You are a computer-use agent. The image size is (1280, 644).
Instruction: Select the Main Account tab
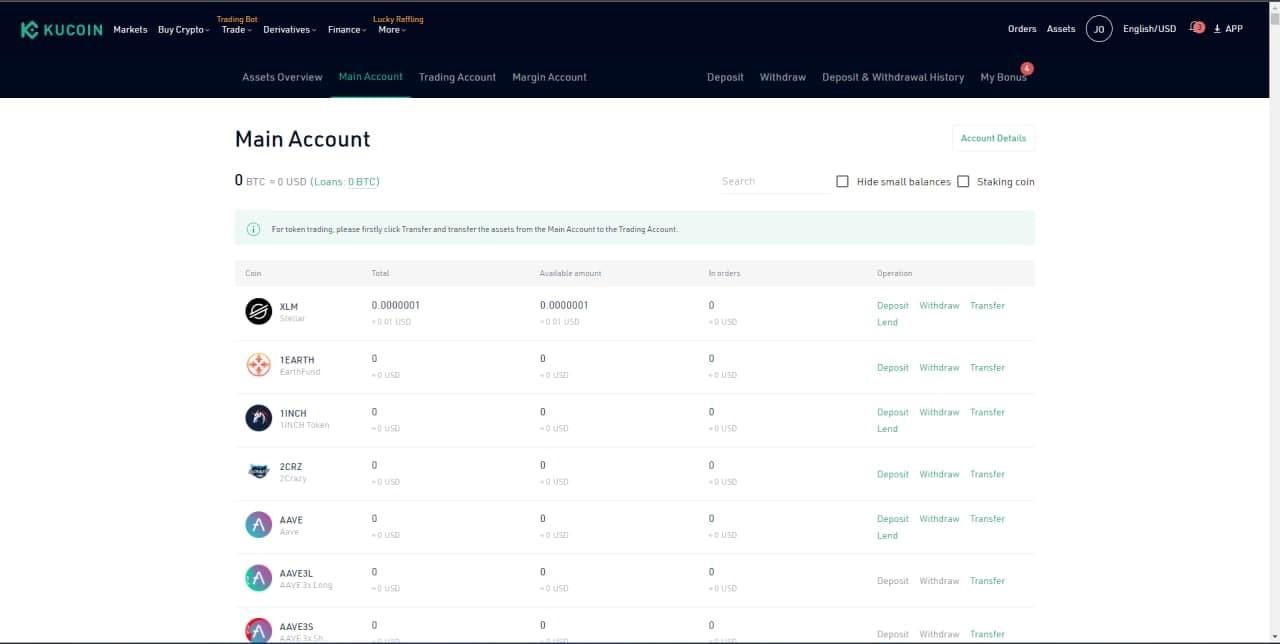point(370,77)
